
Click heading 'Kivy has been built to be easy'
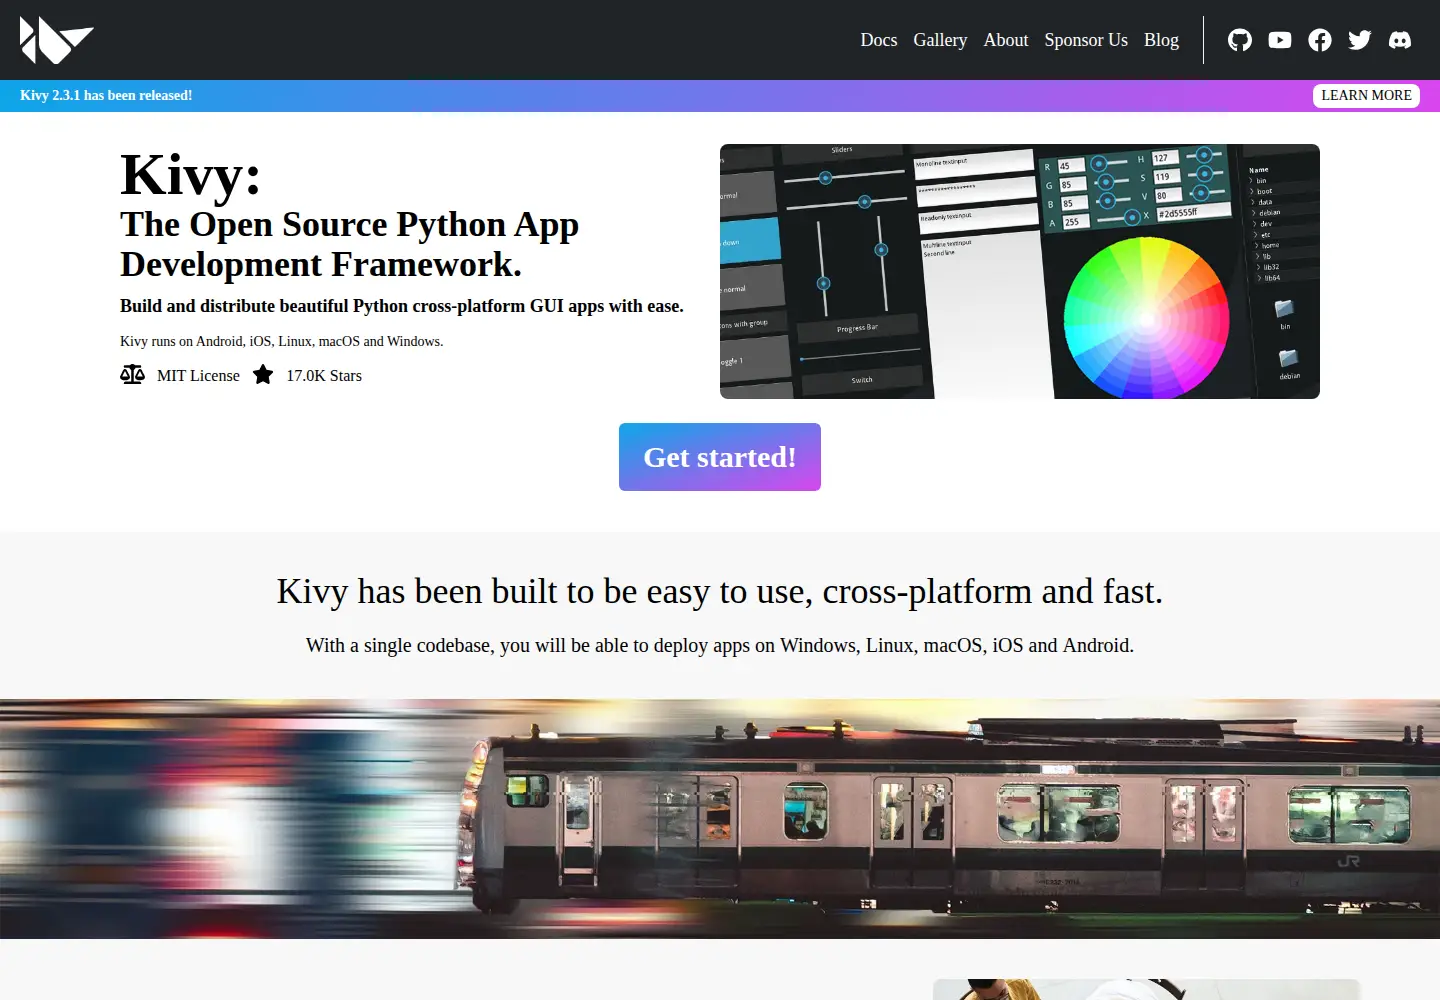[x=720, y=591]
